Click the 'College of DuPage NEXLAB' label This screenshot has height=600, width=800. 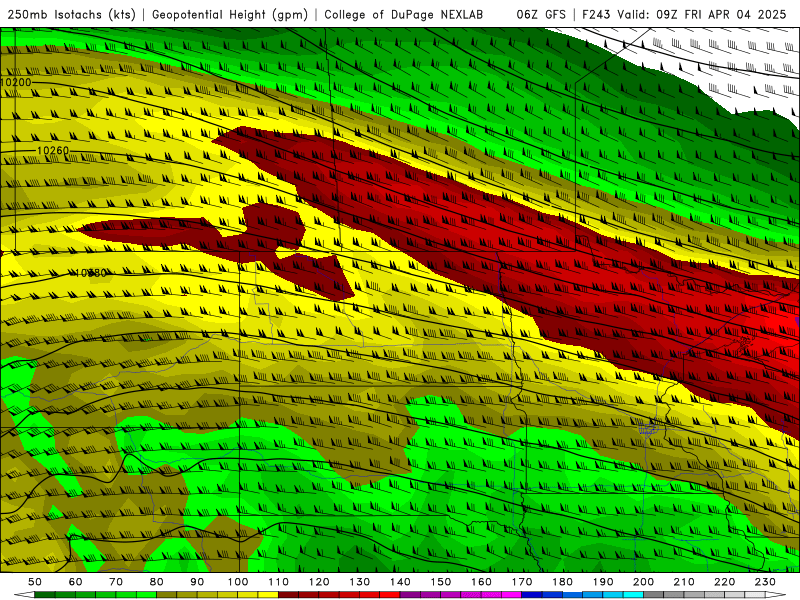pyautogui.click(x=404, y=14)
